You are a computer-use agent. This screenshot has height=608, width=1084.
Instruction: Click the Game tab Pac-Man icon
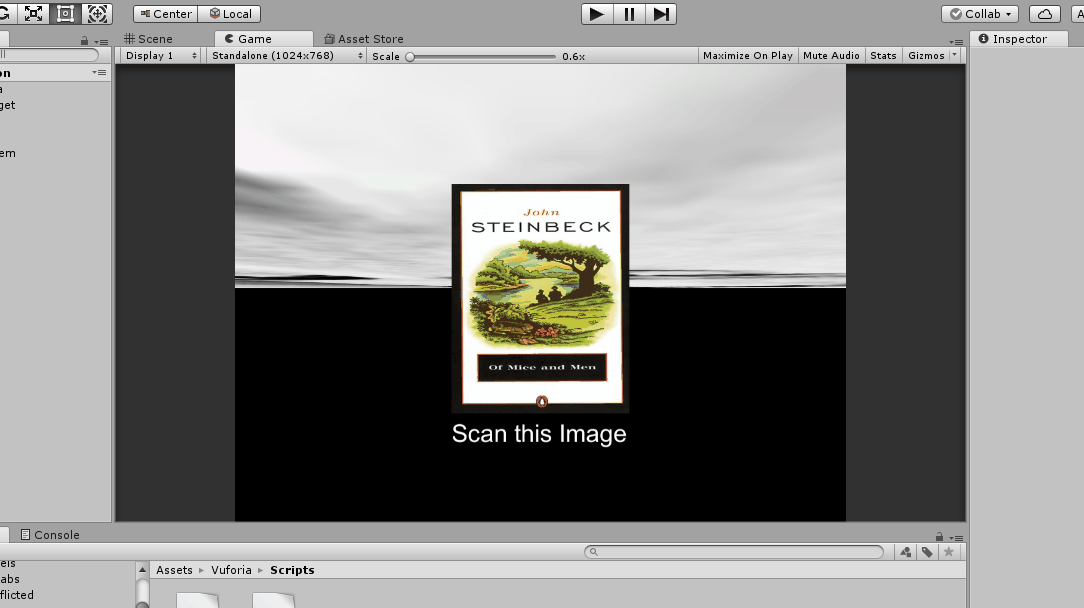coord(228,38)
